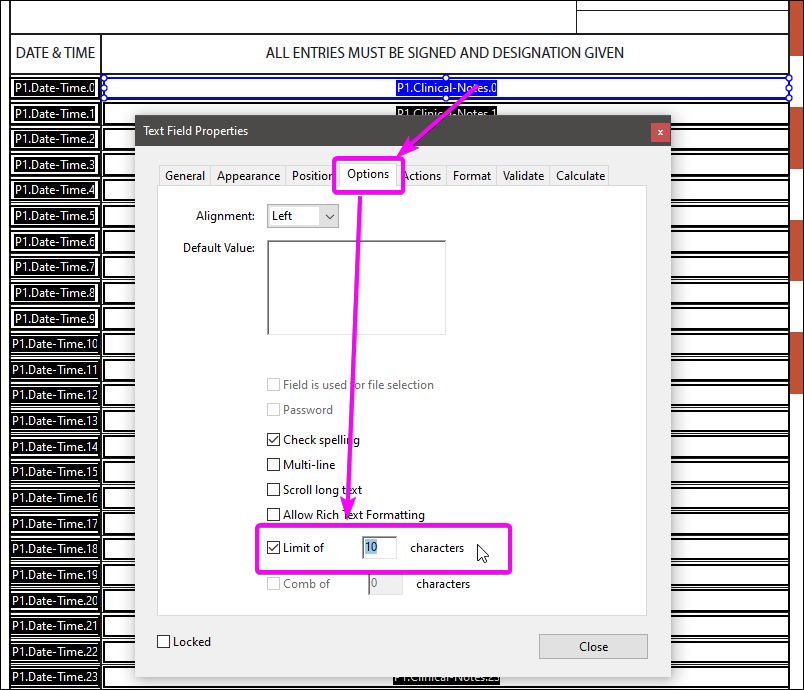Screen dimensions: 804x690
Task: Close the Text Field Properties dialog
Action: [x=659, y=131]
